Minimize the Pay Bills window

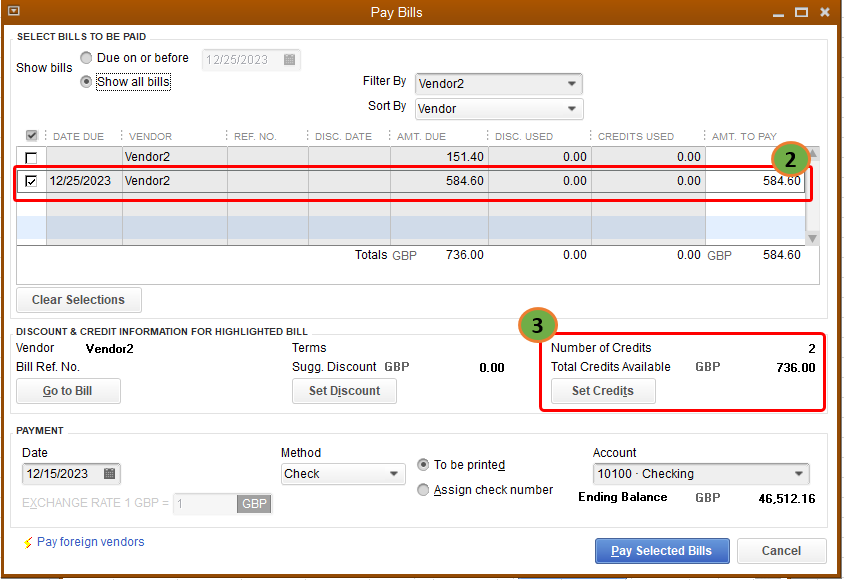coord(778,13)
